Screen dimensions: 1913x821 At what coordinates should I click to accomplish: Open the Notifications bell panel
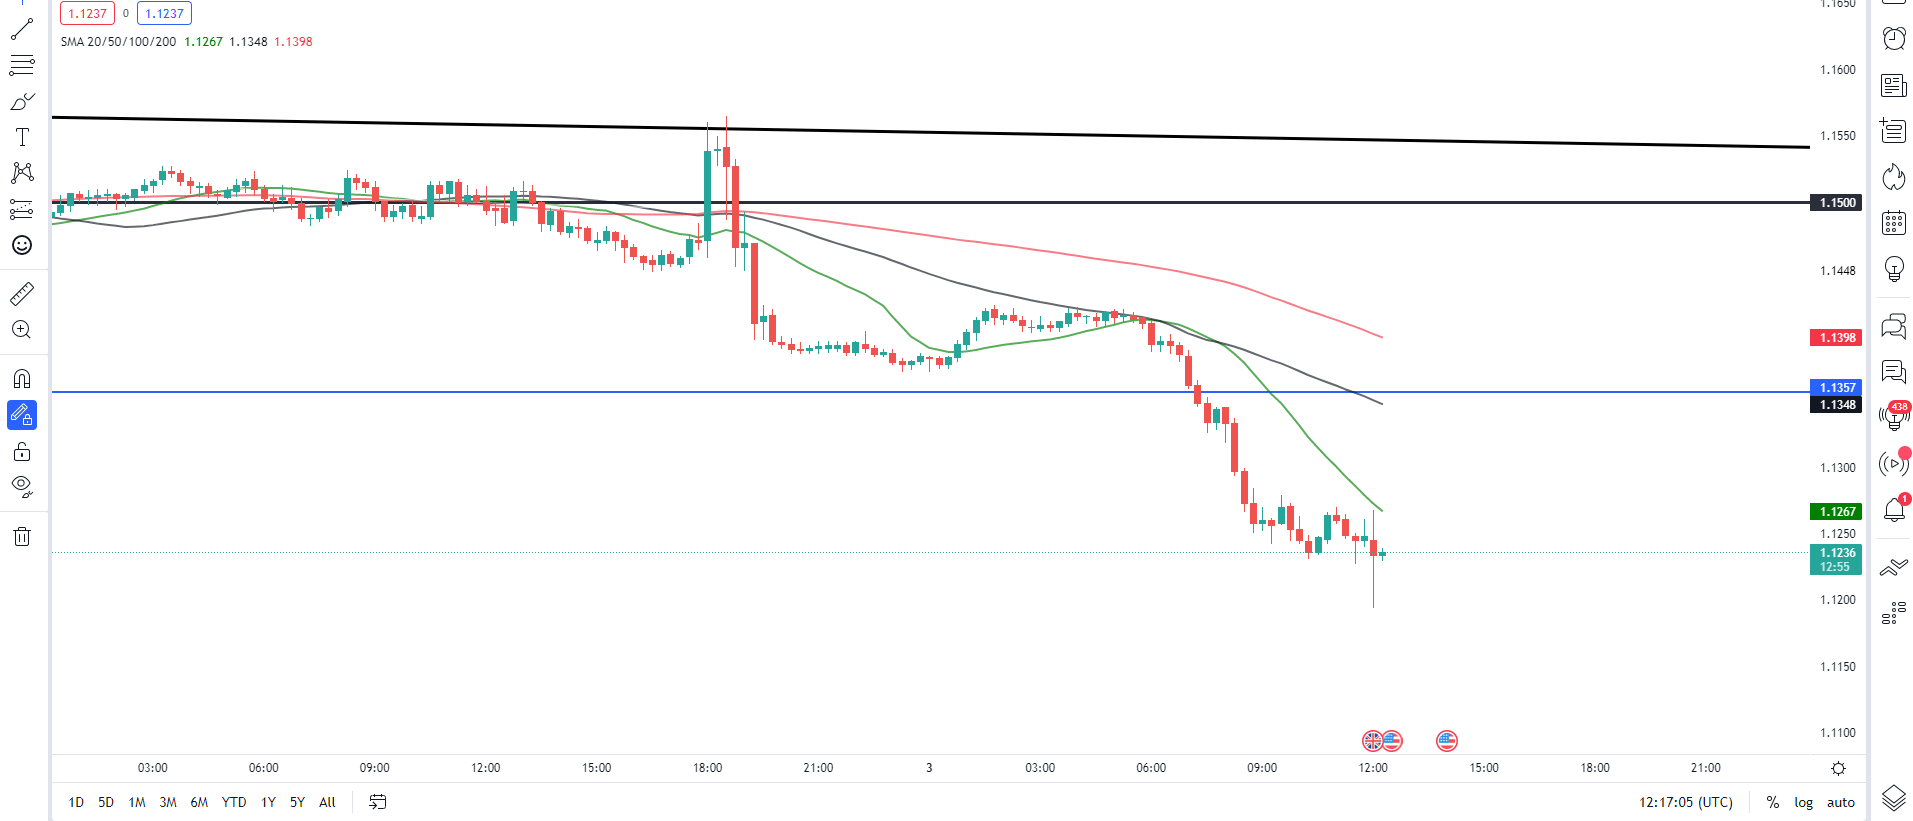coord(1894,510)
